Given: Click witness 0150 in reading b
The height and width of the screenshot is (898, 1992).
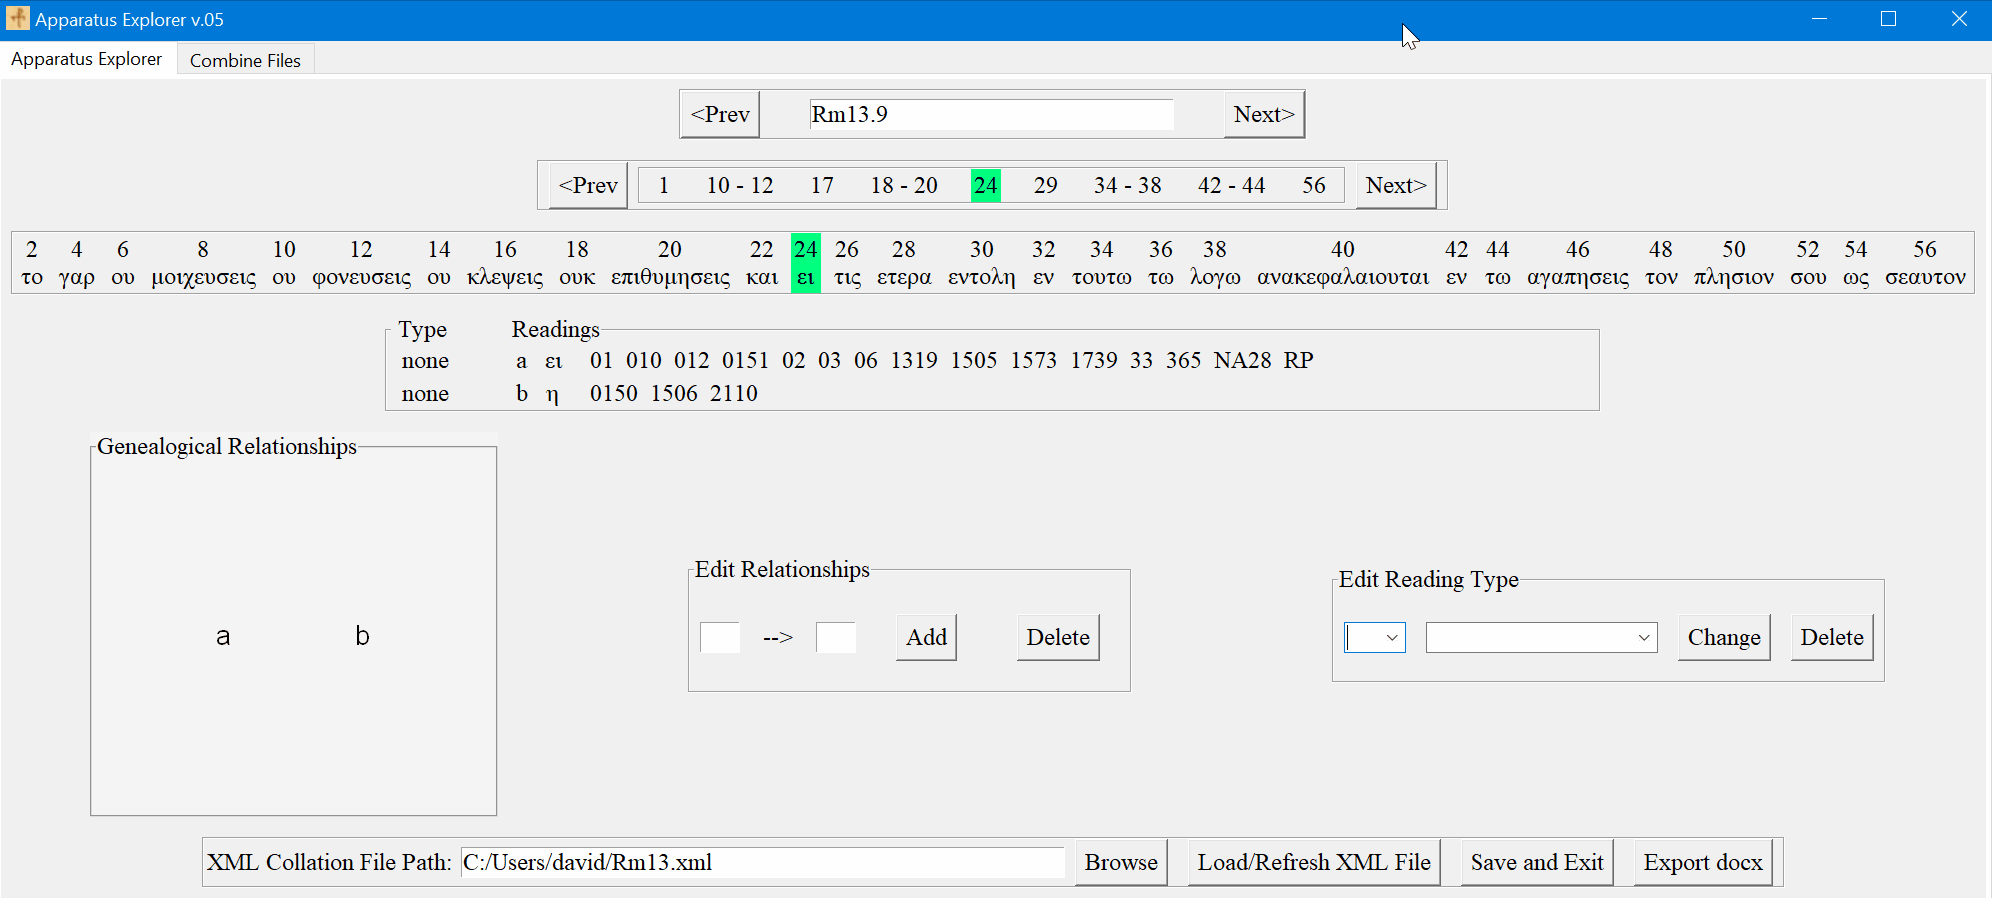Looking at the screenshot, I should pyautogui.click(x=614, y=393).
